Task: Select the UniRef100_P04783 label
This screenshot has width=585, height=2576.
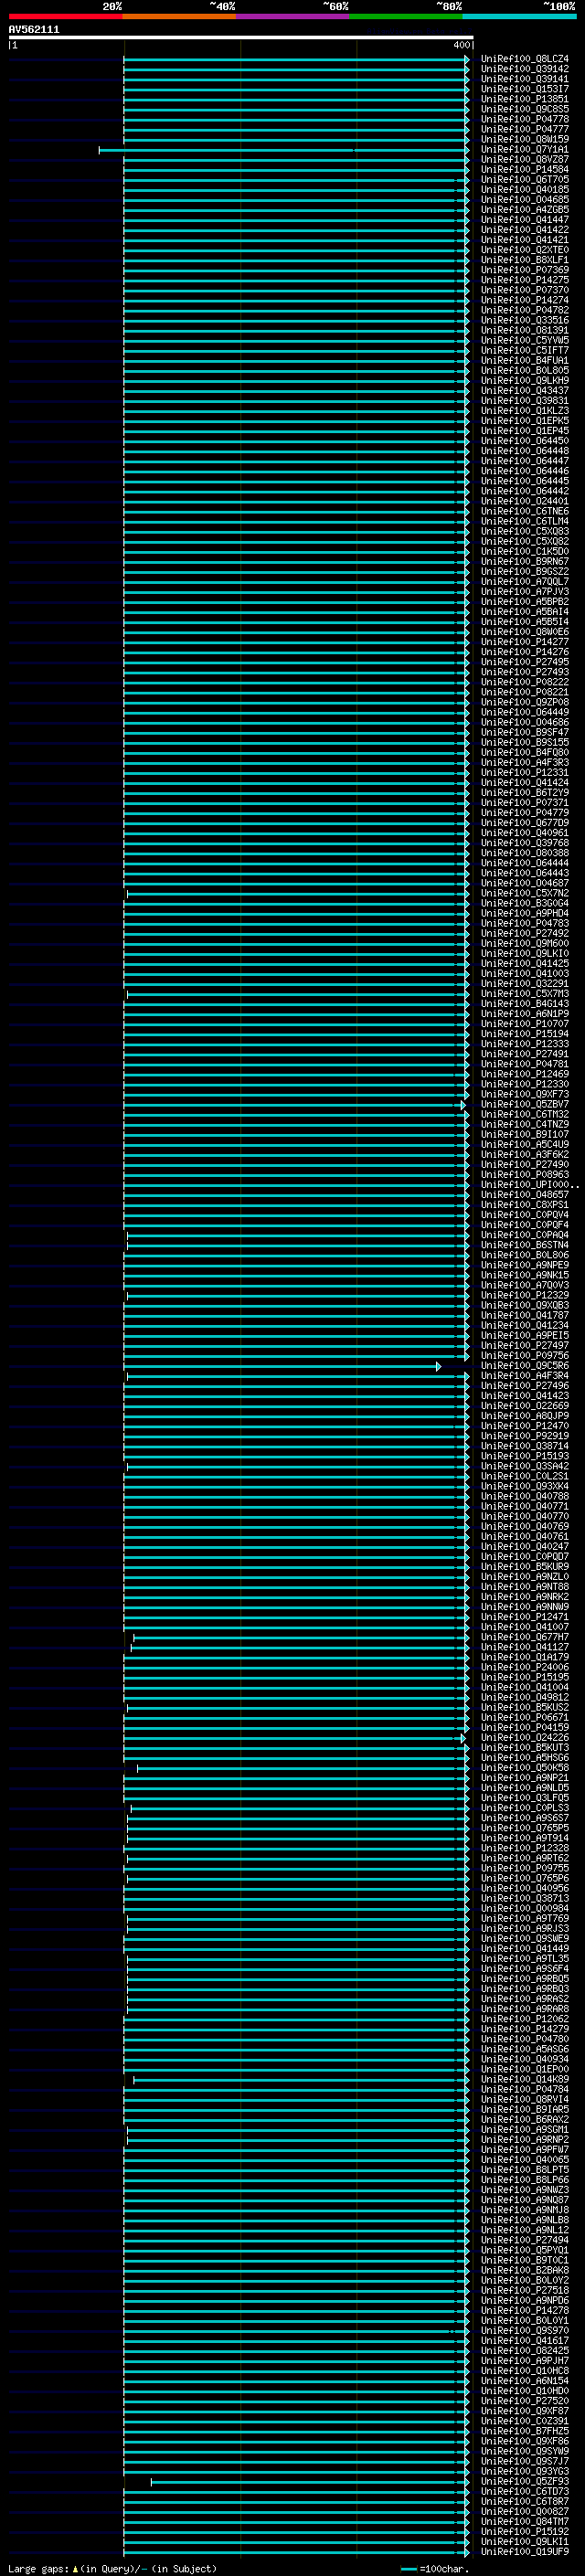Action: (524, 924)
